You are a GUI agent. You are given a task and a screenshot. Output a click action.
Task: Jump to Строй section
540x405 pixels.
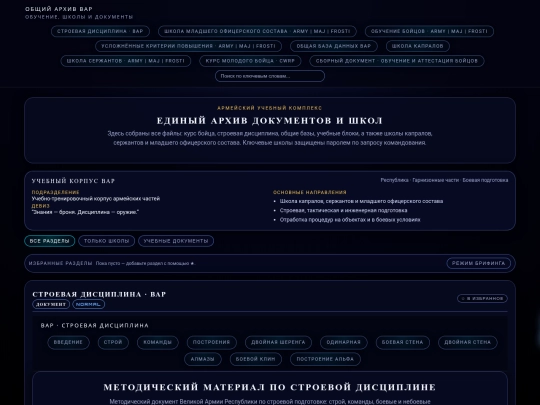(113, 342)
